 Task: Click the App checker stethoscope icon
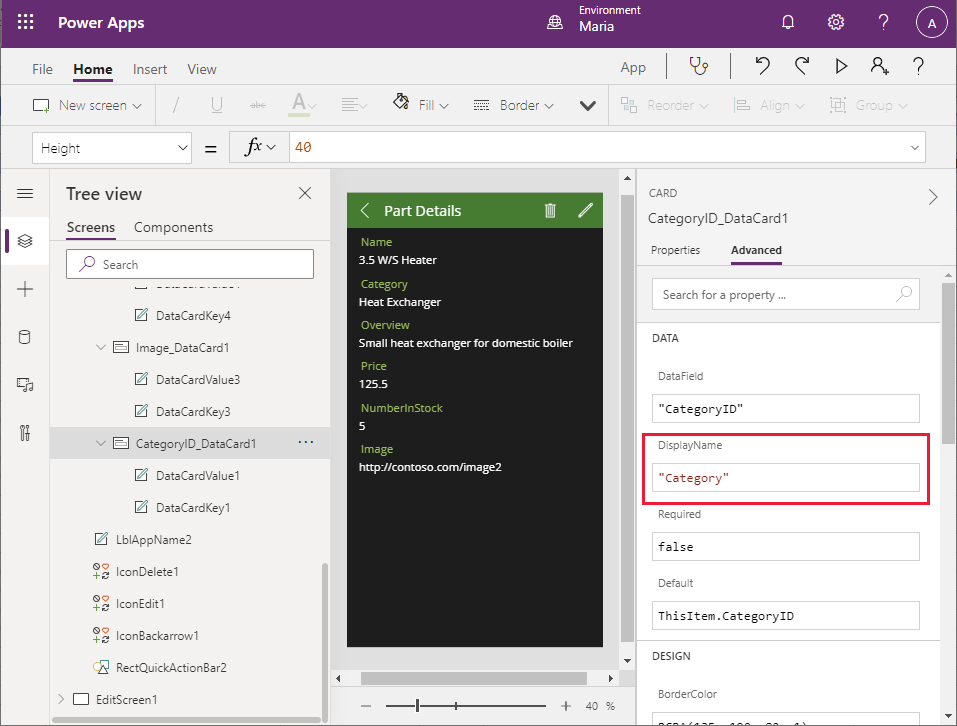(698, 66)
